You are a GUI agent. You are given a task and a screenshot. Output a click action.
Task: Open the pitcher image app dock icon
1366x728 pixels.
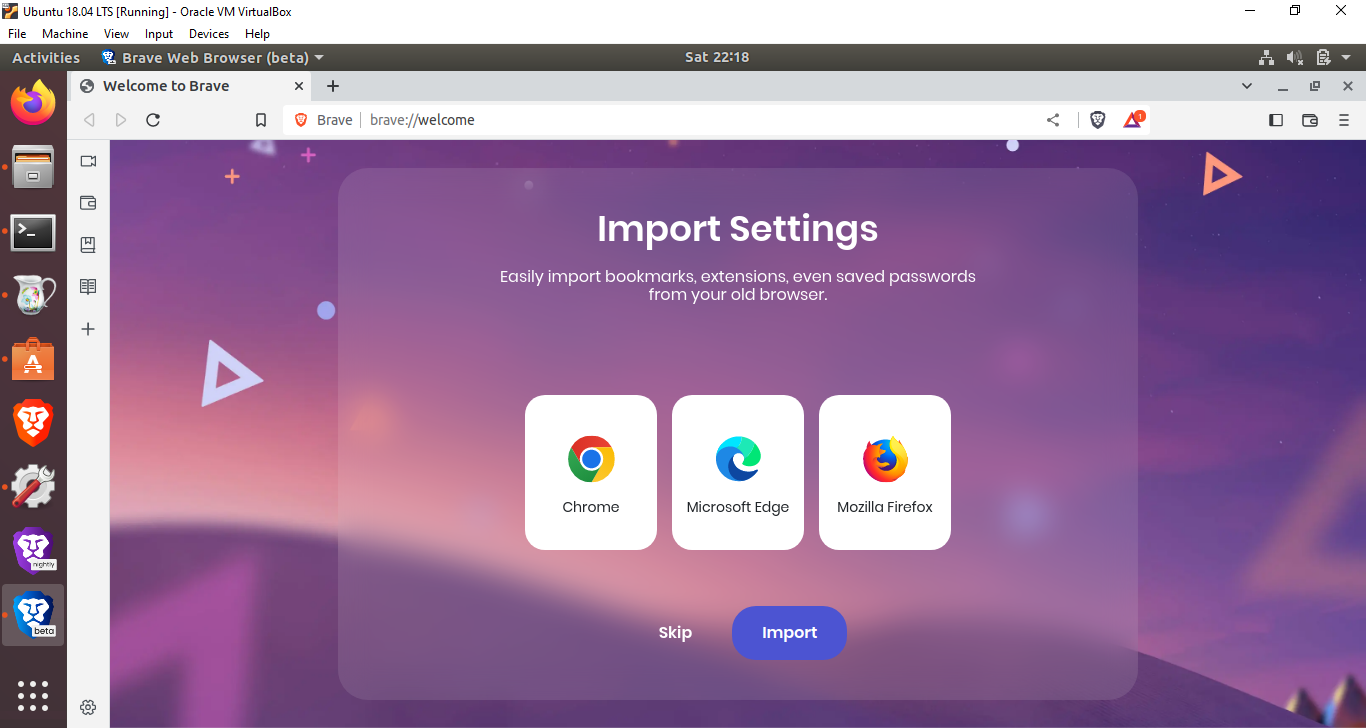pos(33,295)
